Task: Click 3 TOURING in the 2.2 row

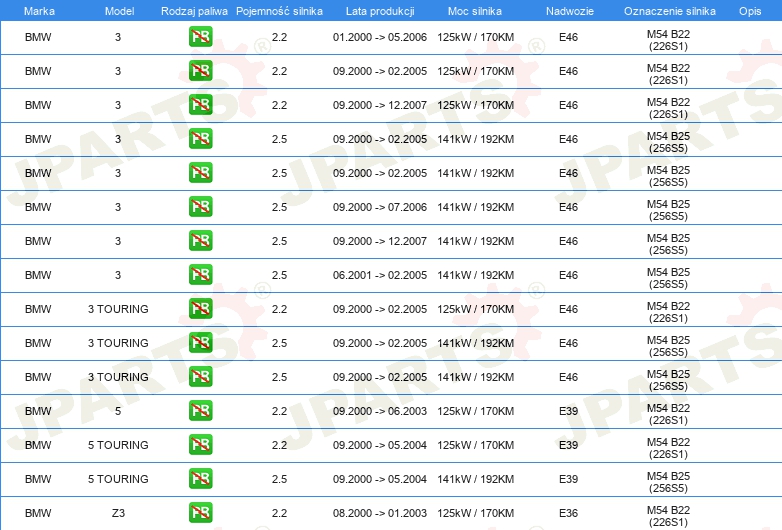Action: (118, 309)
